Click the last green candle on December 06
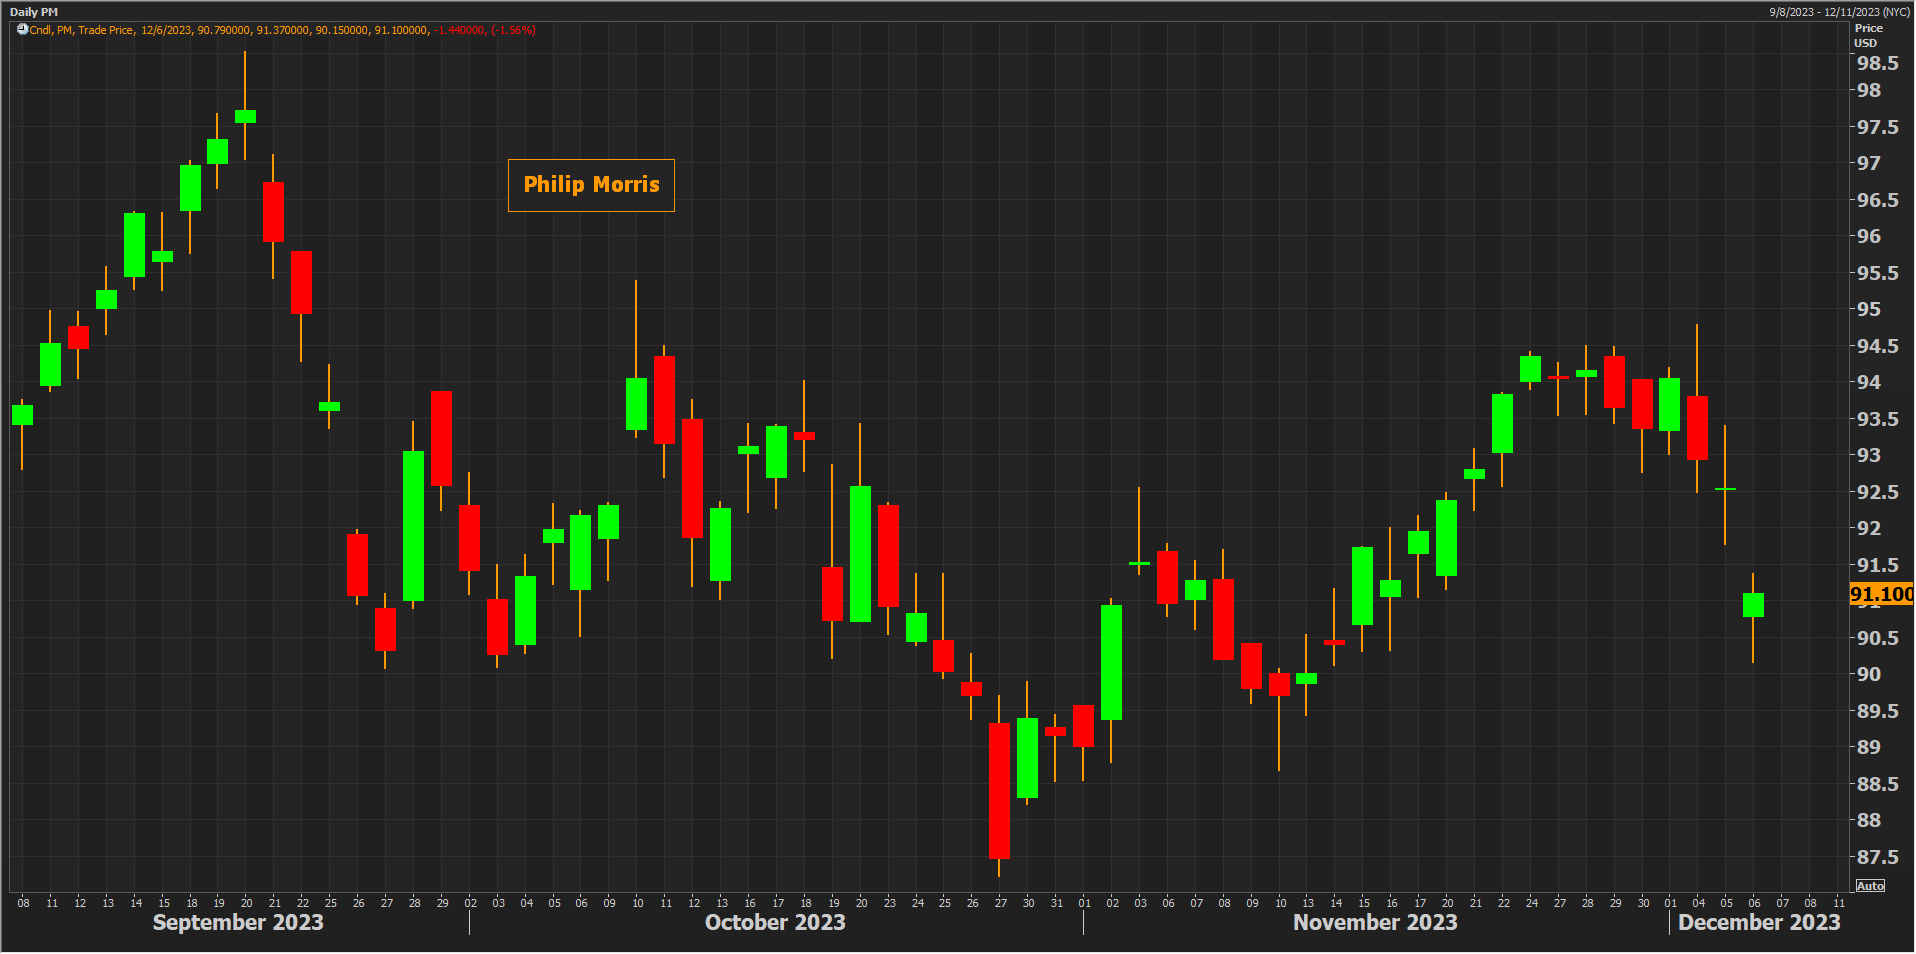The image size is (1916, 954). point(1753,605)
